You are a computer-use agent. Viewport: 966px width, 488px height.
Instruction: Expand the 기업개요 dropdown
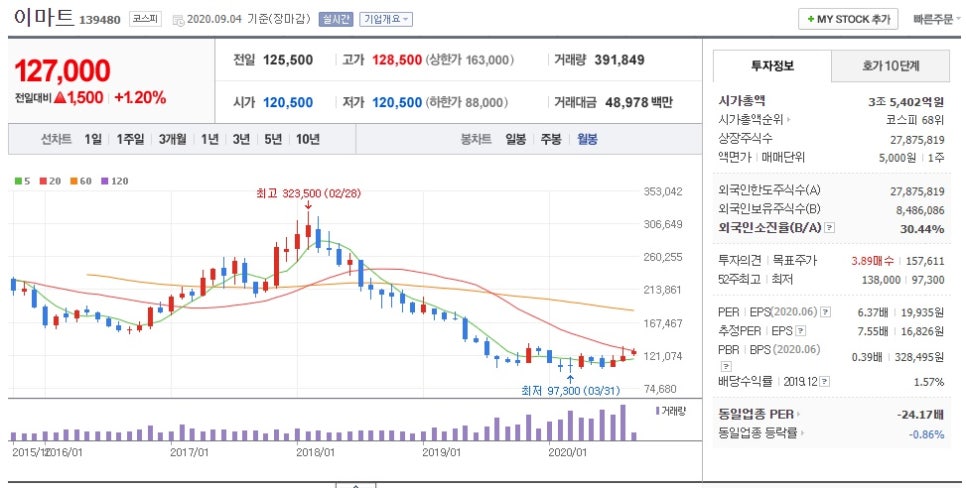point(386,20)
